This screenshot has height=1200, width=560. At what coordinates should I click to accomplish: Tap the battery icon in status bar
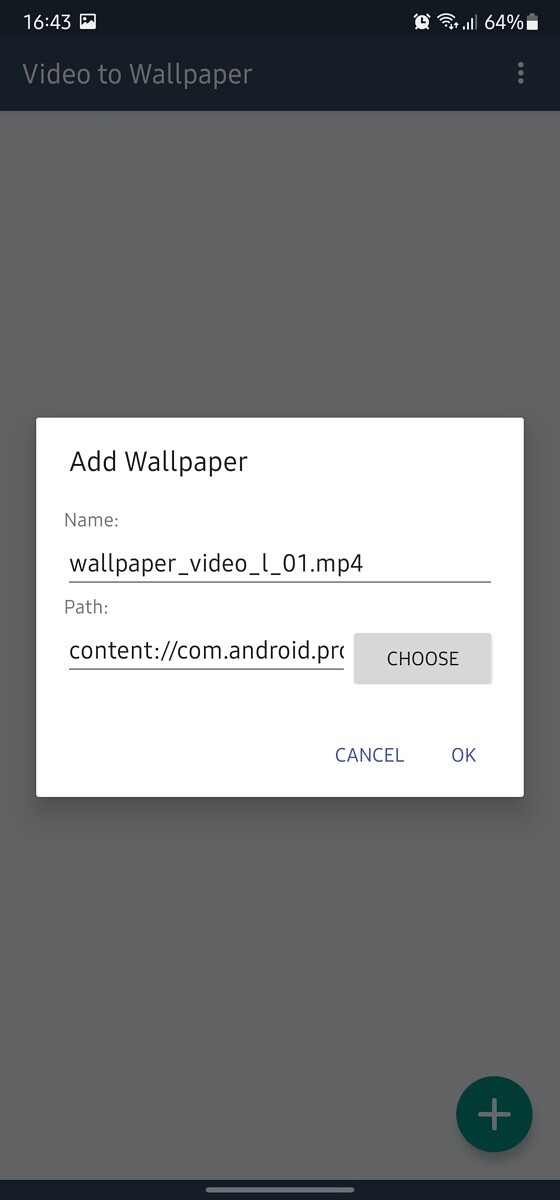532,21
